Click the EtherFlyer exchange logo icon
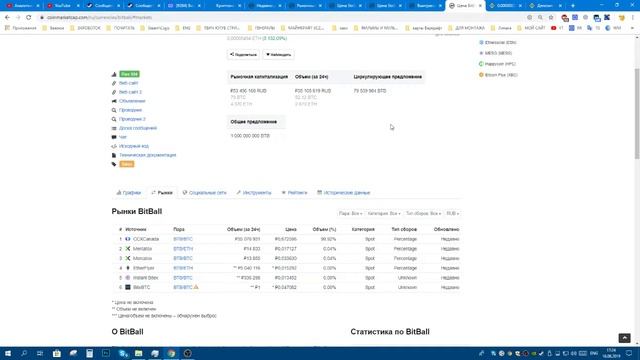640x360 pixels. [128, 268]
